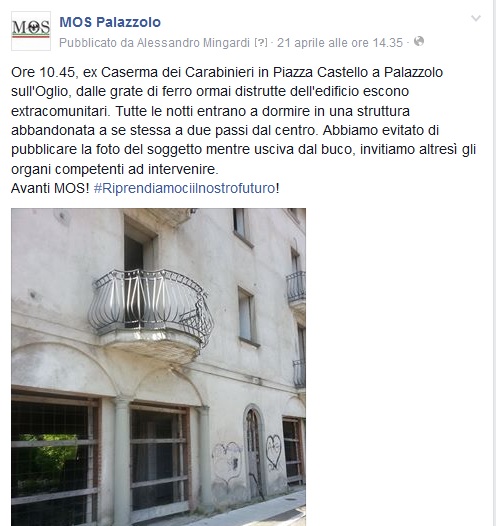
Task: Click the "organi competenti ad intervenire" text line
Action: [115, 169]
